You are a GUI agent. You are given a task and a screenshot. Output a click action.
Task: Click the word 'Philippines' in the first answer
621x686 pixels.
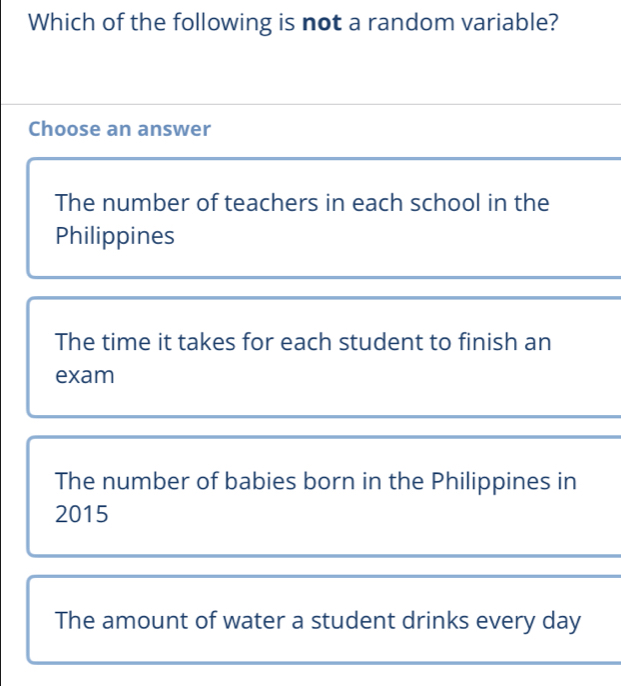[x=115, y=236]
